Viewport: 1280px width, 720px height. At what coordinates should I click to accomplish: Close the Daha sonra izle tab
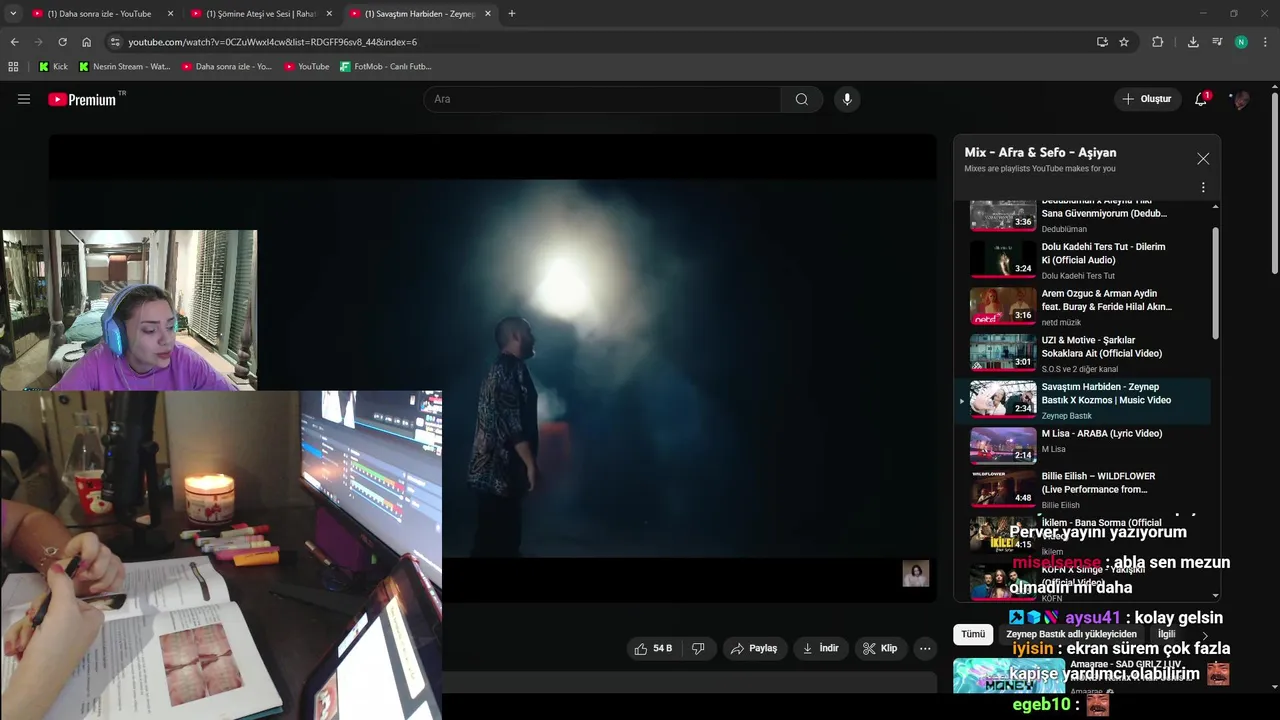pyautogui.click(x=170, y=14)
